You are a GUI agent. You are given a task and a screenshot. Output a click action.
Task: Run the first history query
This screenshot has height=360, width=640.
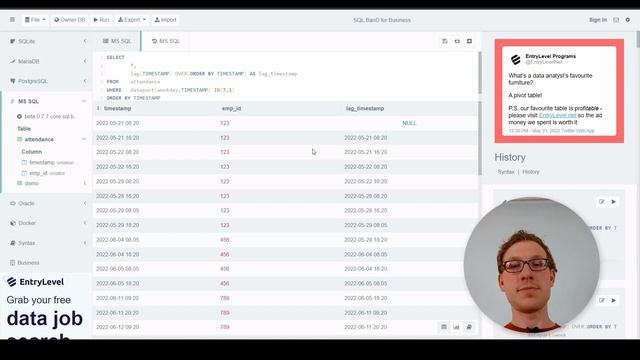pyautogui.click(x=613, y=202)
